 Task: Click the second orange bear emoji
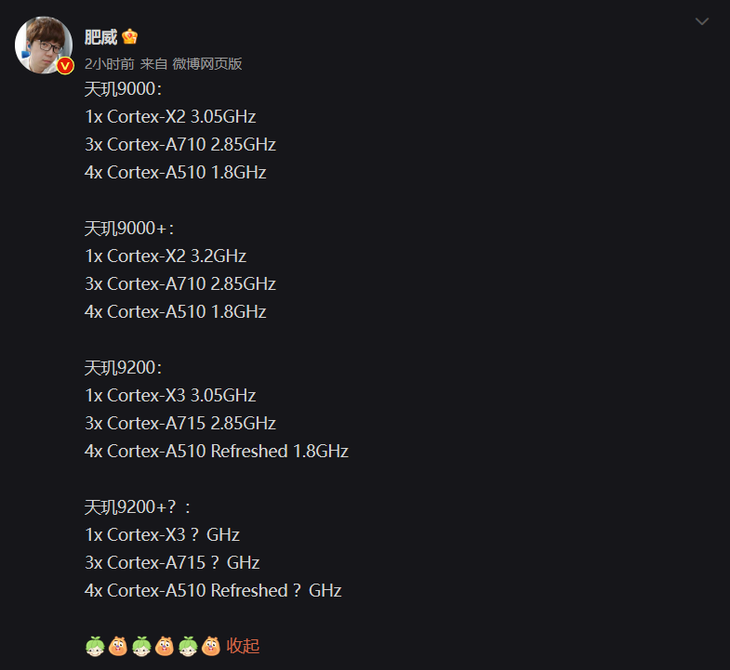[164, 646]
